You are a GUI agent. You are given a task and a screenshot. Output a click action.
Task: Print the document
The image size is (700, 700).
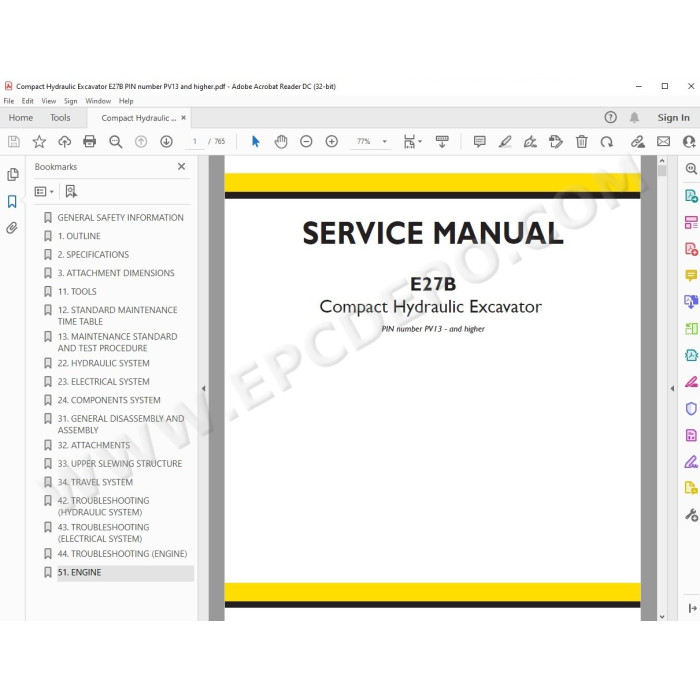pos(90,142)
